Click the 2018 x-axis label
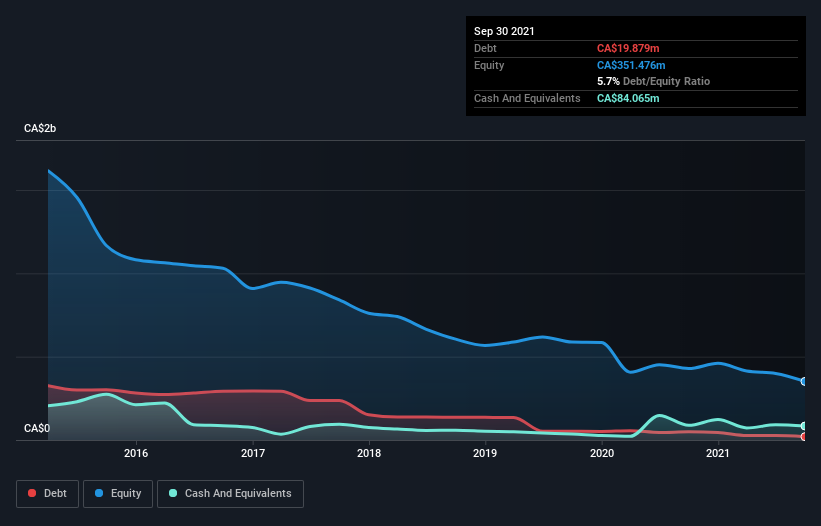This screenshot has height=526, width=821. pos(369,453)
